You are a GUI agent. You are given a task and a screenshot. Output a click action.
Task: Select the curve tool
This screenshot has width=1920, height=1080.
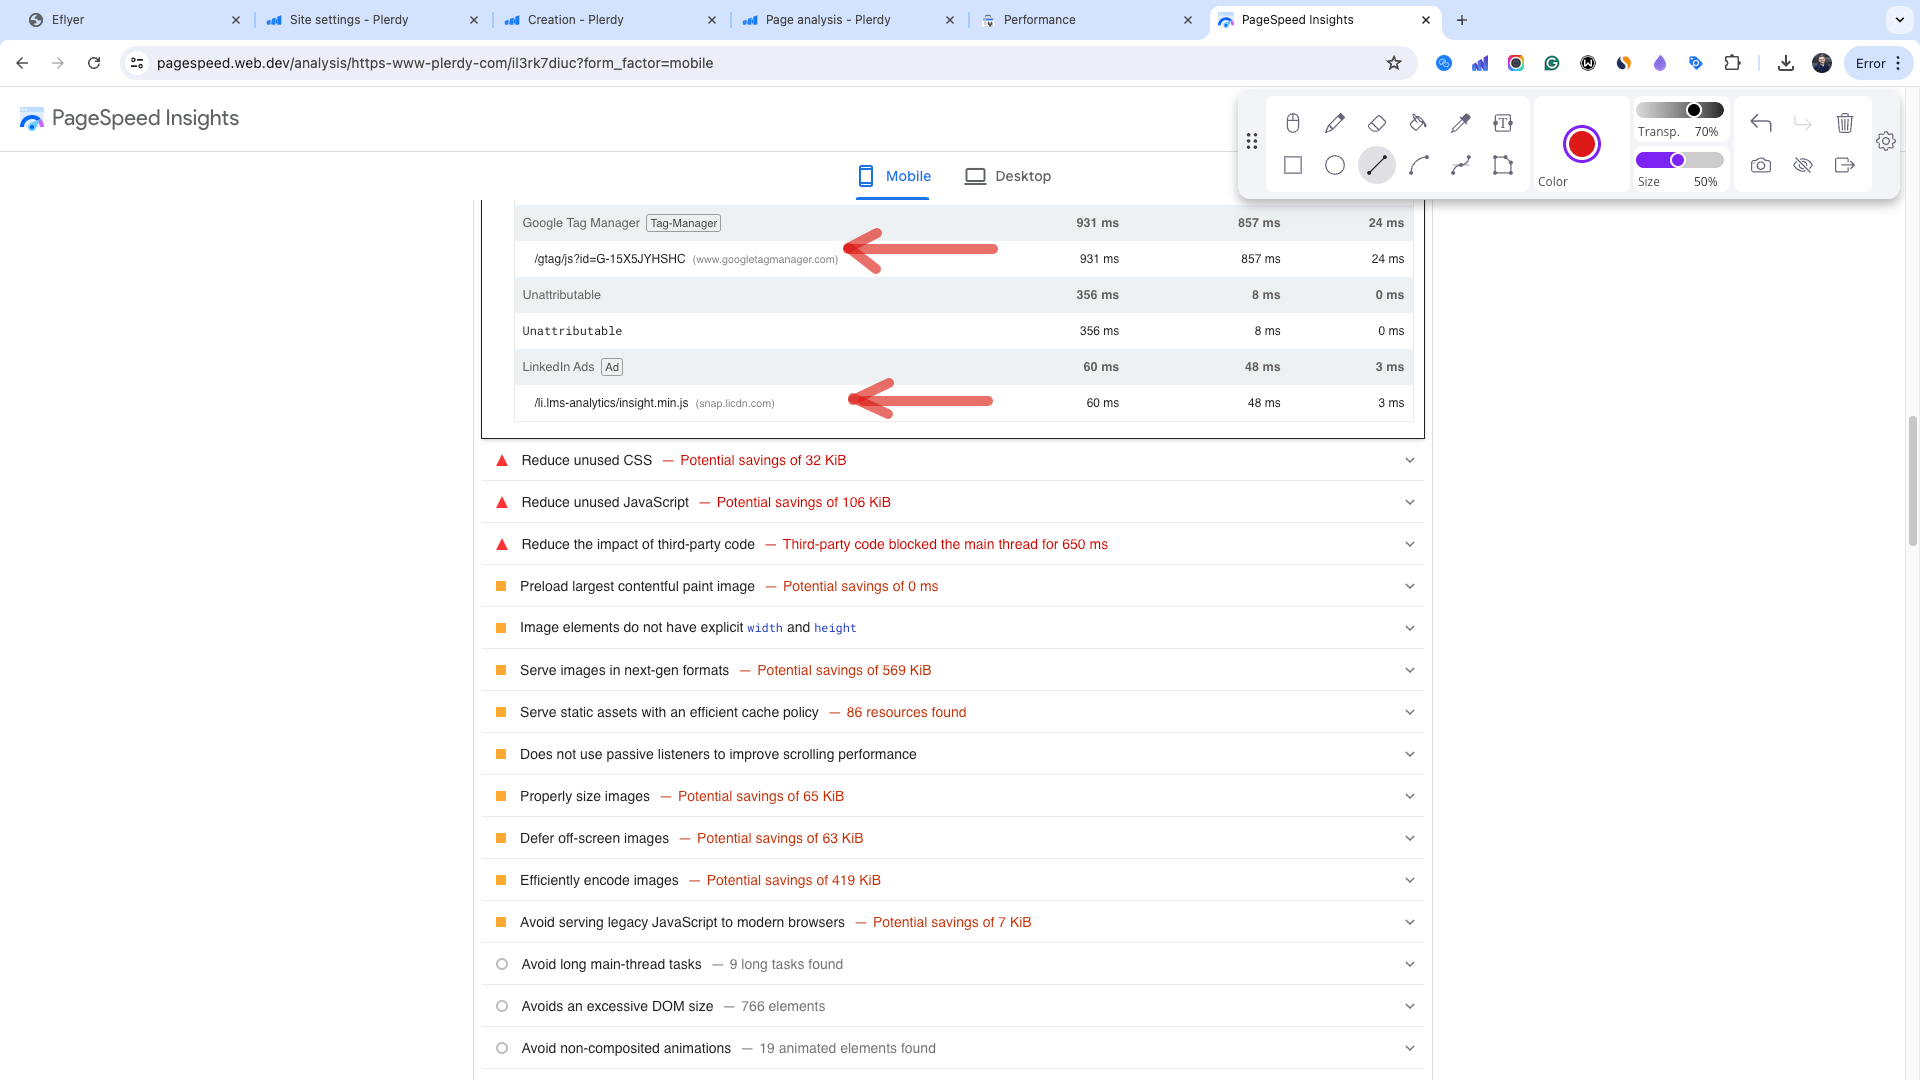1419,165
